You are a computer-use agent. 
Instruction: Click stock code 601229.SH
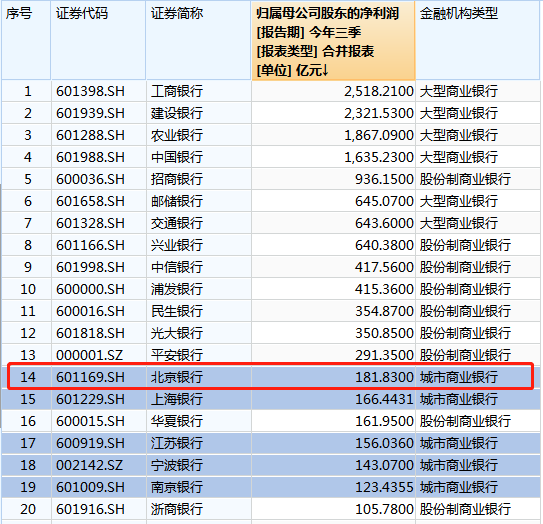99,399
